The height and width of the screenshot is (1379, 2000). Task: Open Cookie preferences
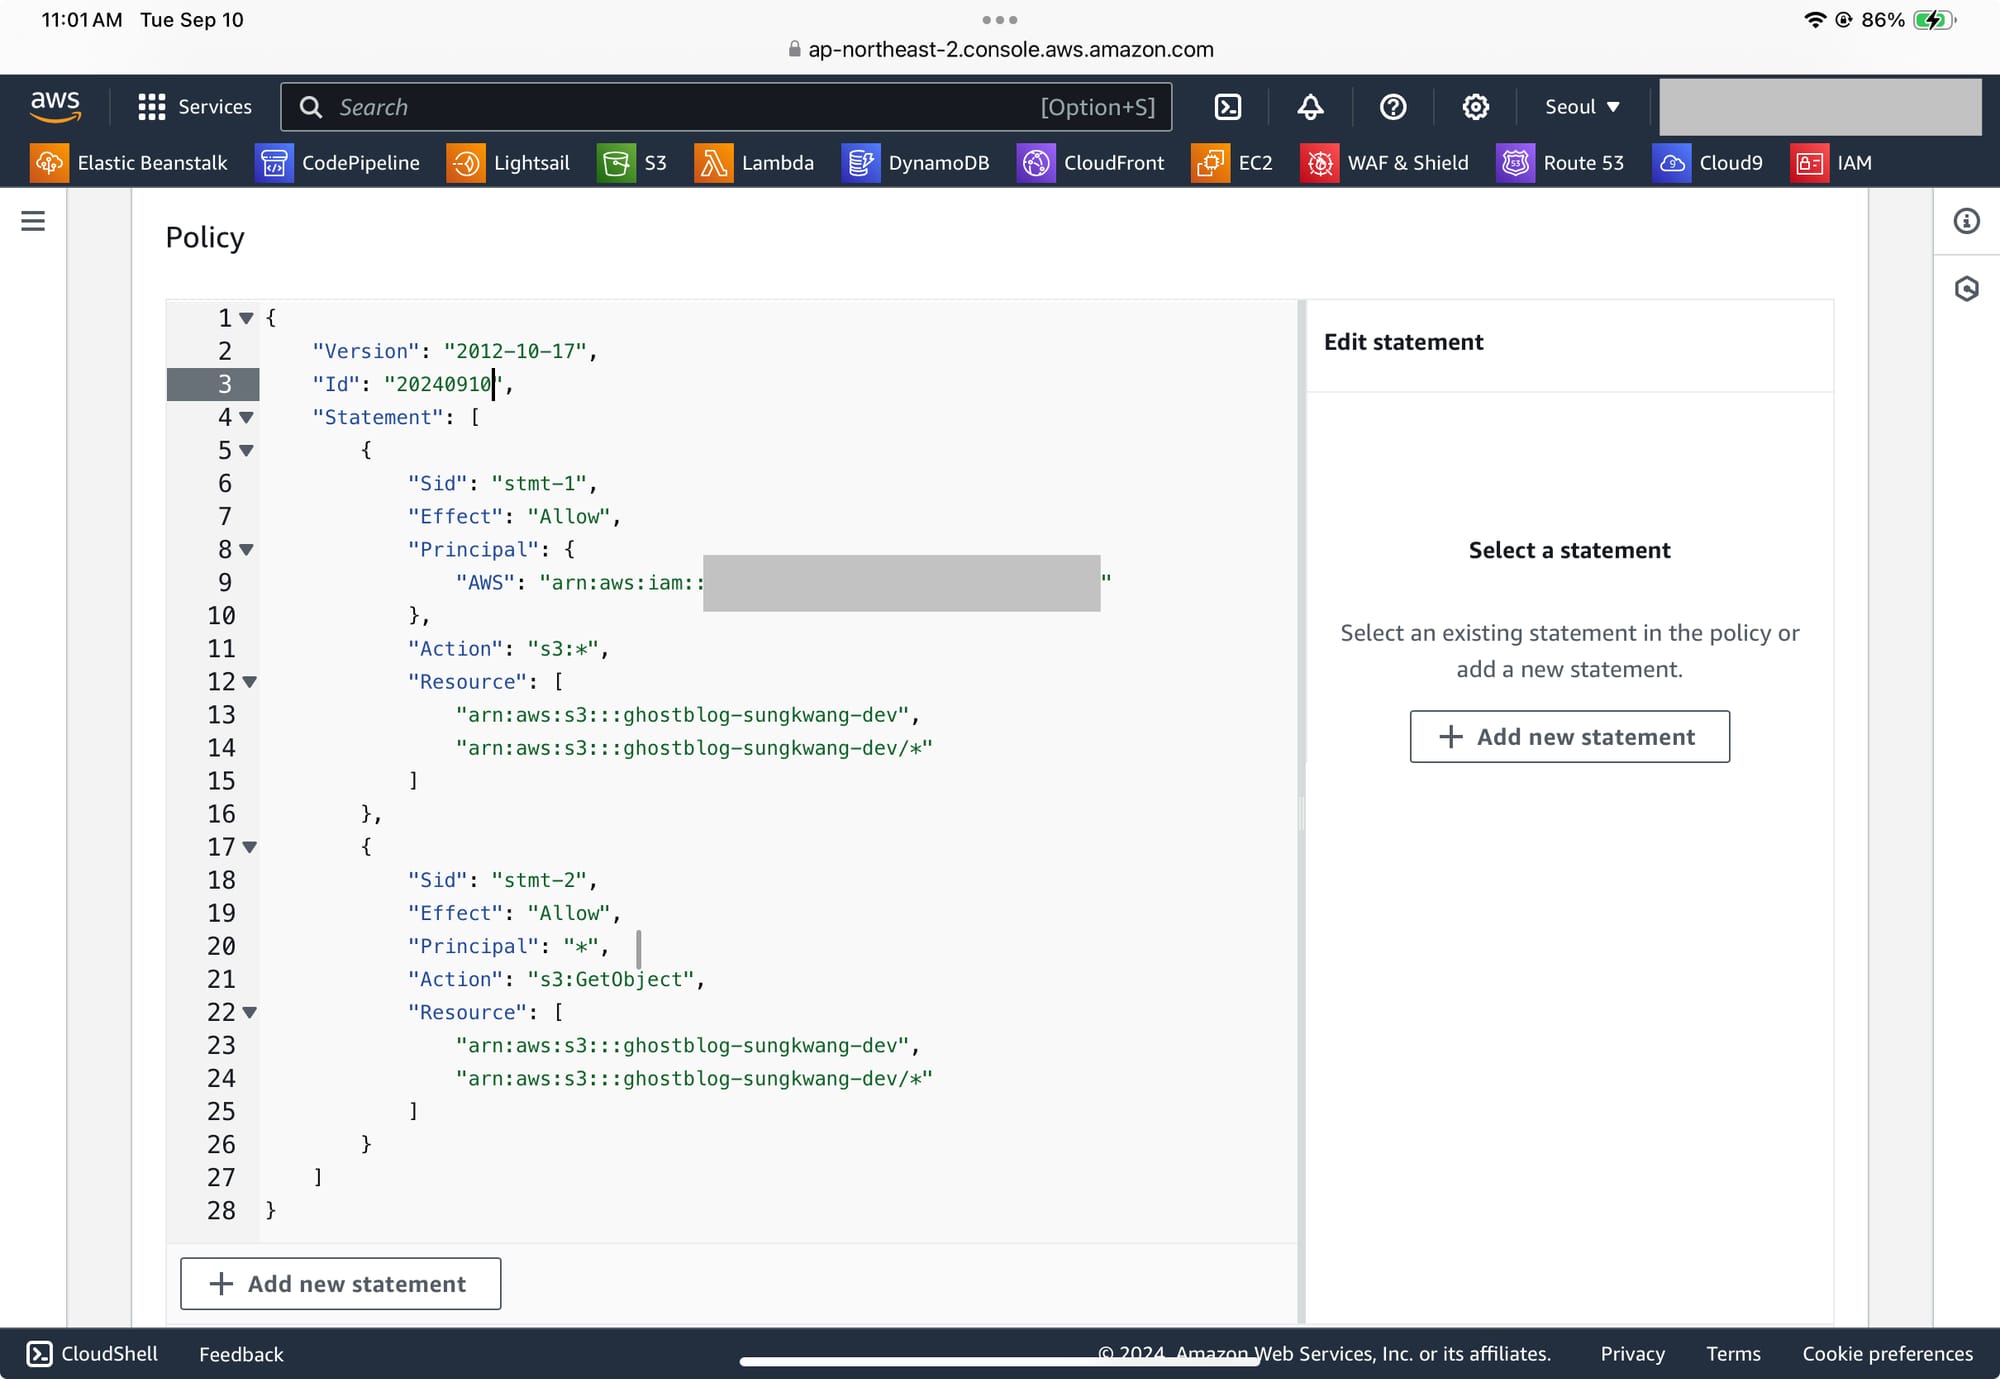[1887, 1353]
